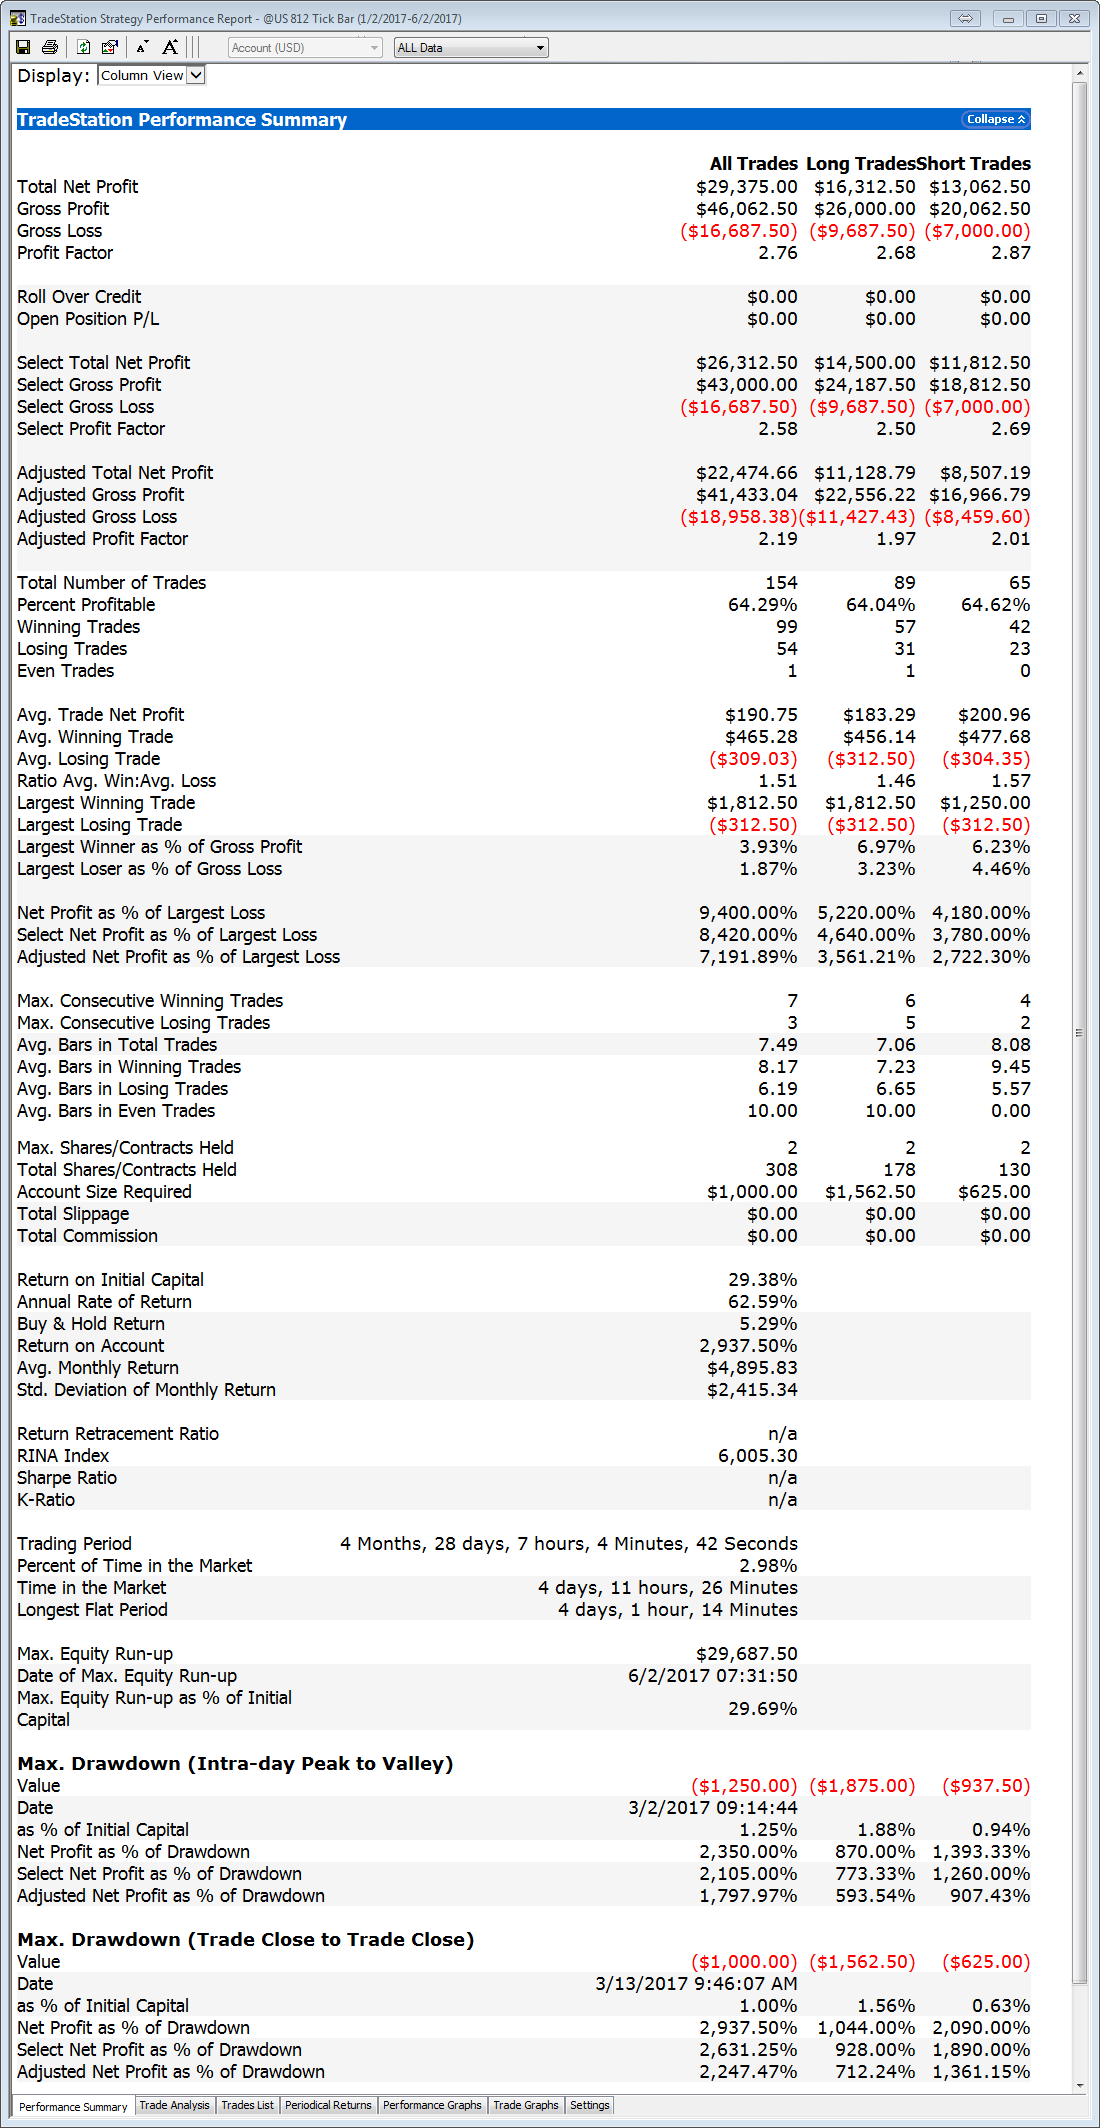1100x2128 pixels.
Task: Click the Adjusted Profit Factor label
Action: (102, 539)
